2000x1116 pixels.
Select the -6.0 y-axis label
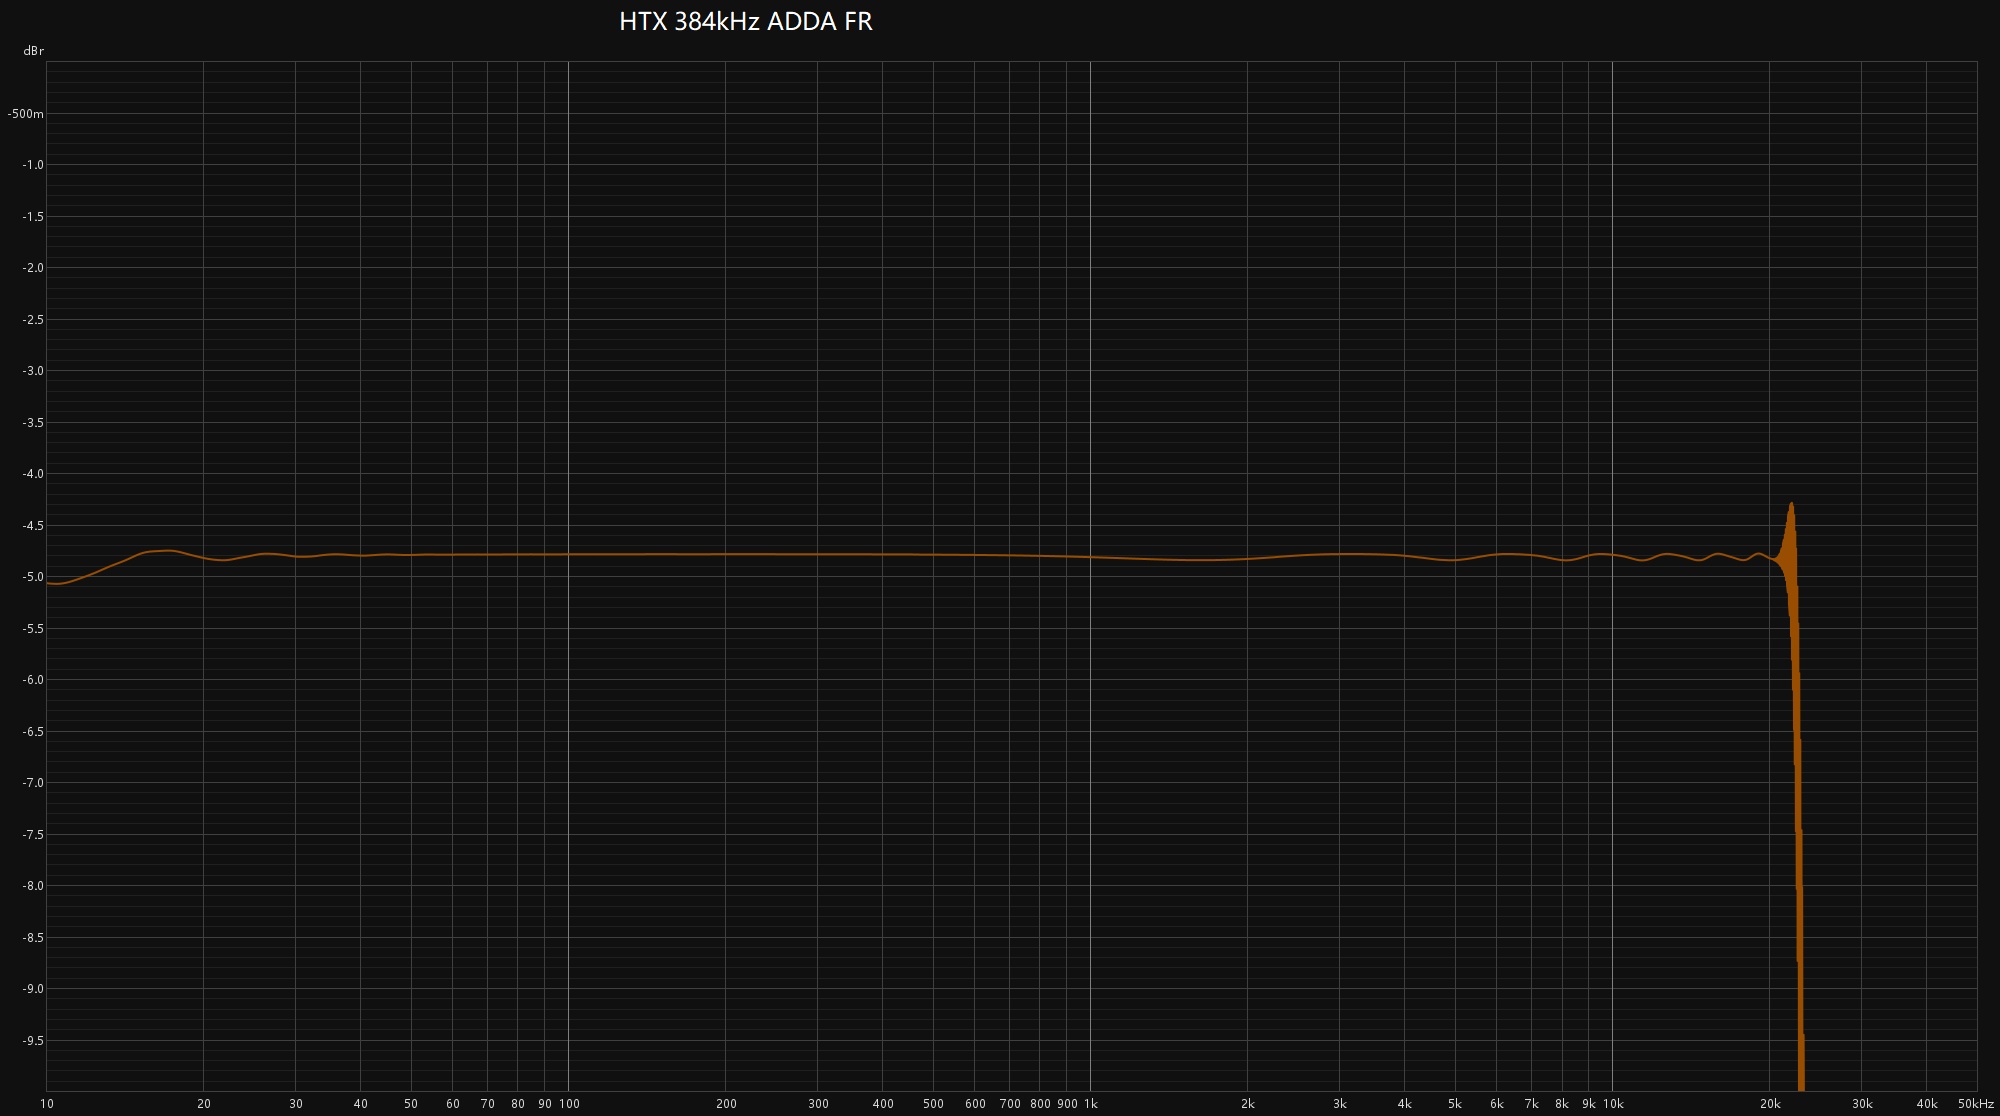[x=33, y=680]
